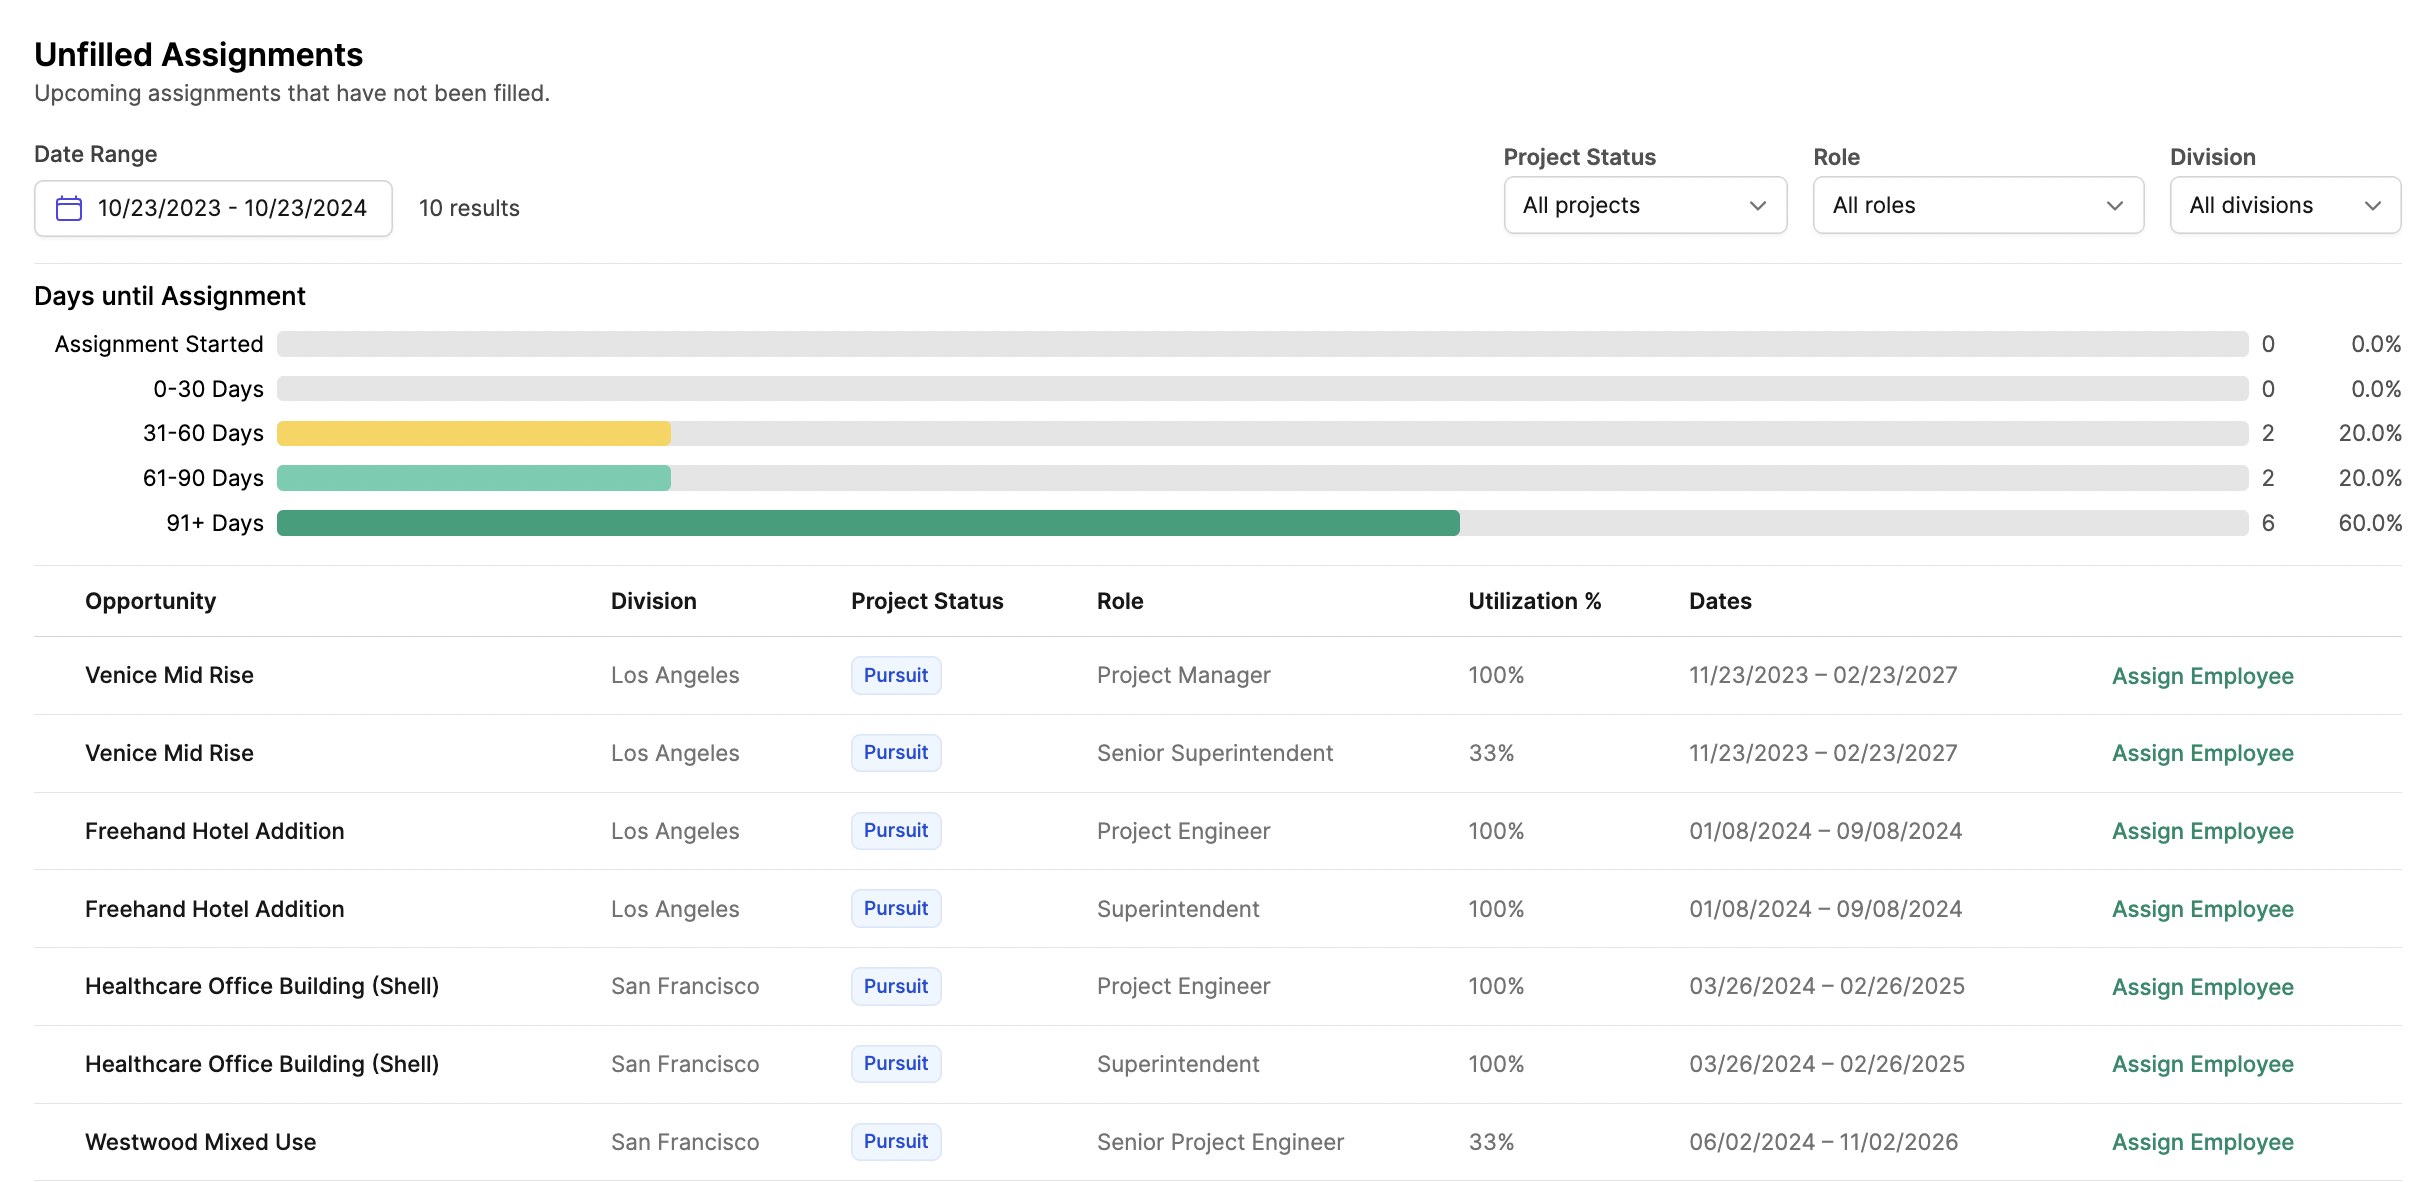Open the All divisions dropdown
This screenshot has height=1182, width=2424.
2285,205
